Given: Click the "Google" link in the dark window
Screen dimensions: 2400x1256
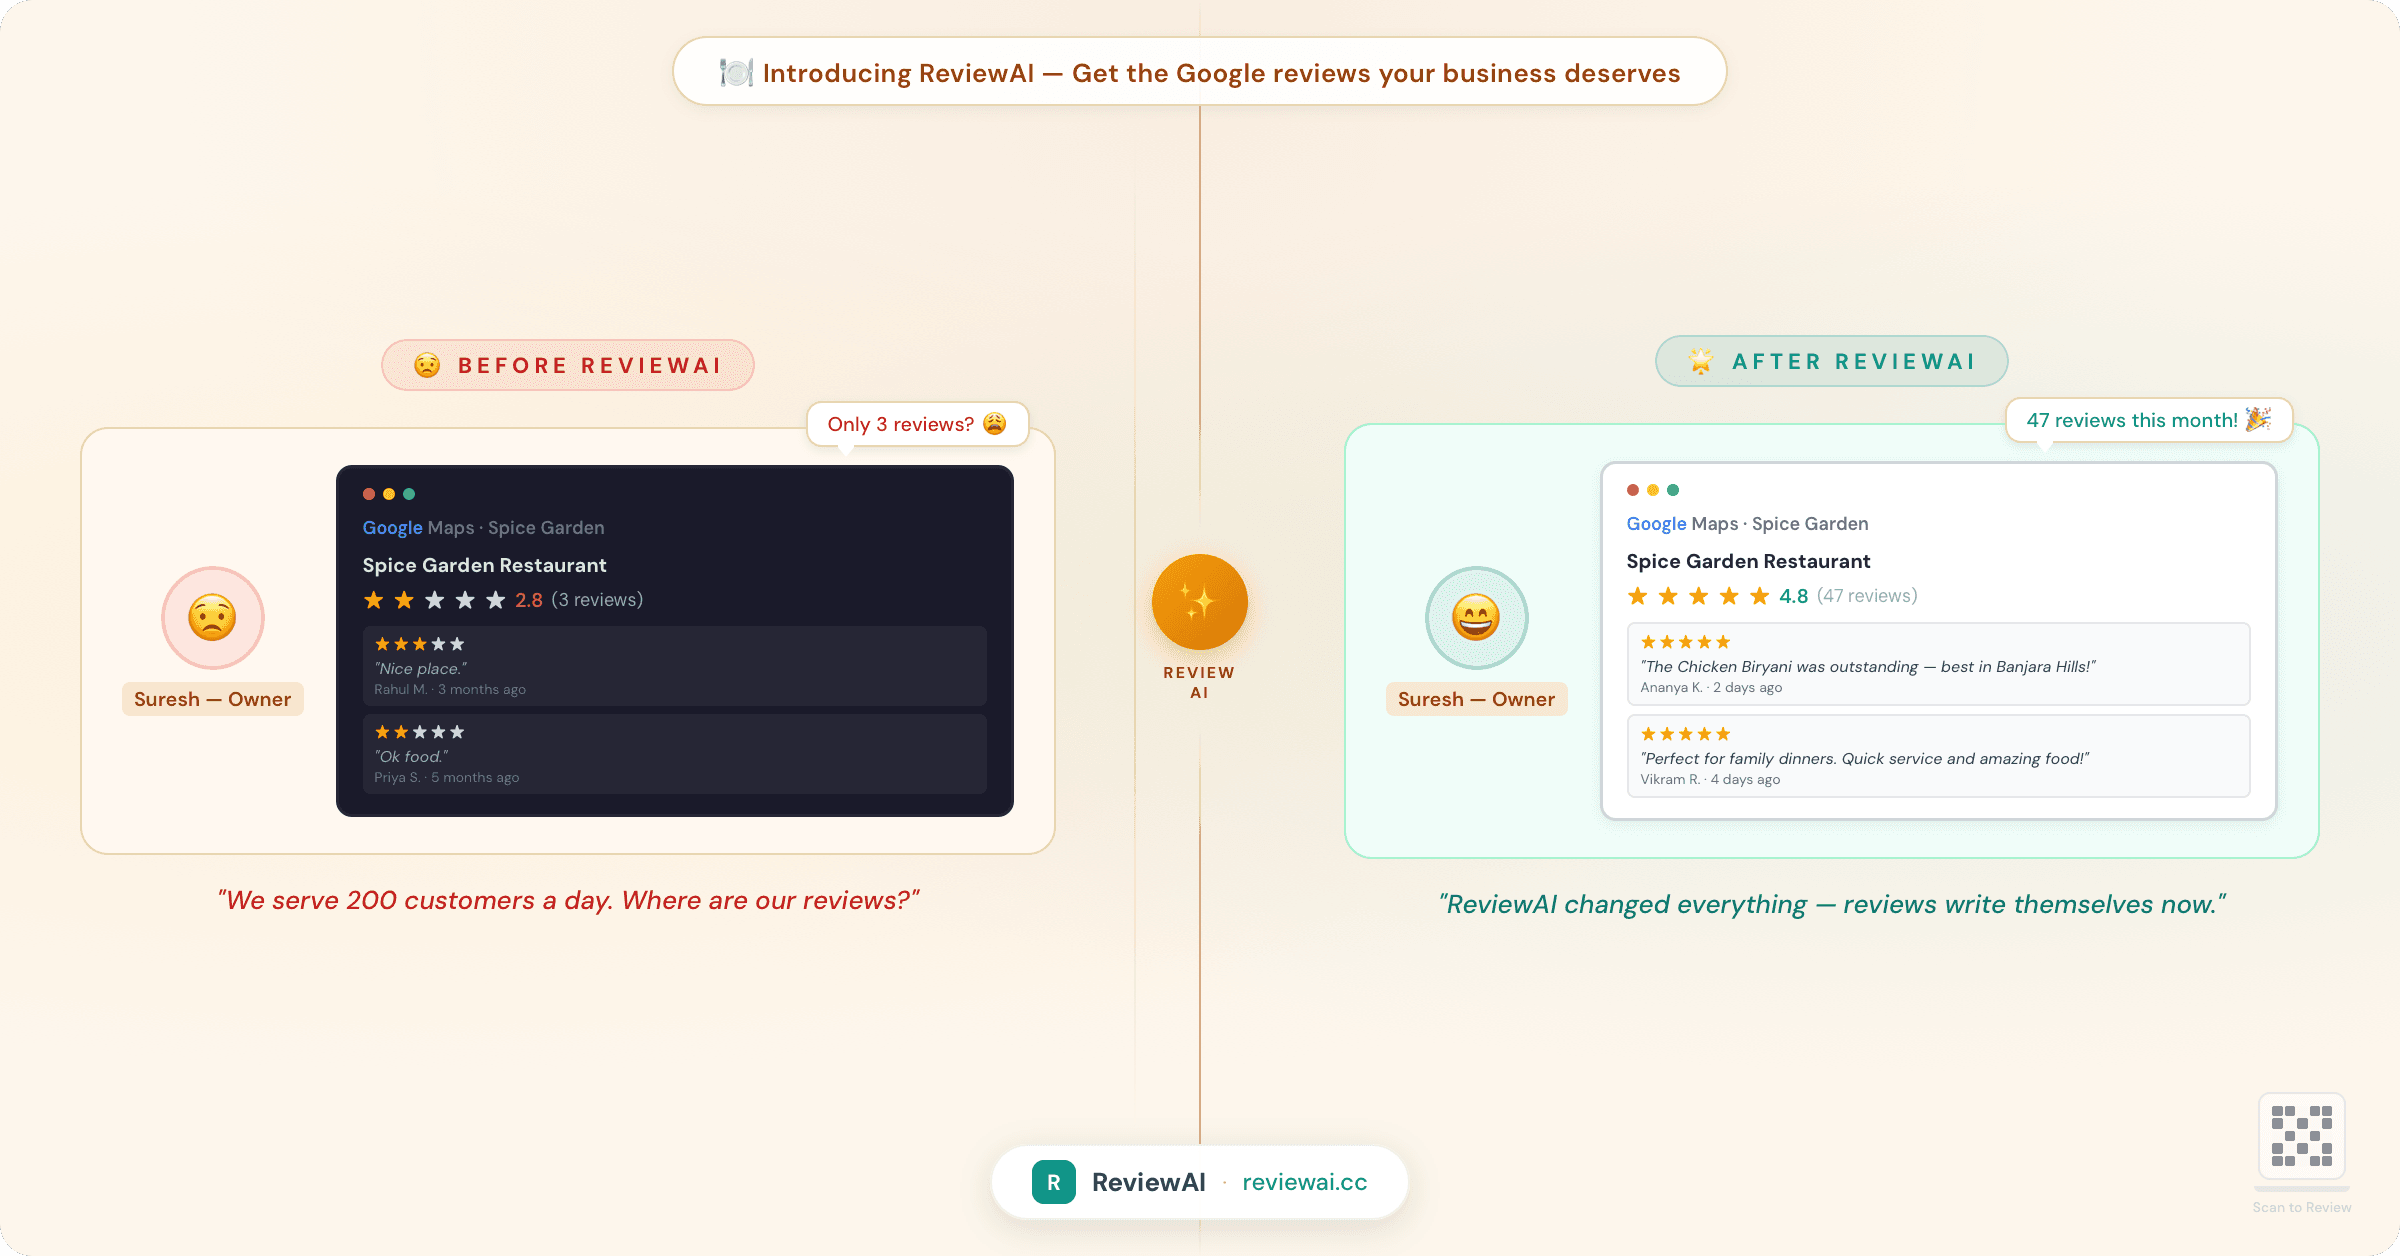Looking at the screenshot, I should coord(393,528).
